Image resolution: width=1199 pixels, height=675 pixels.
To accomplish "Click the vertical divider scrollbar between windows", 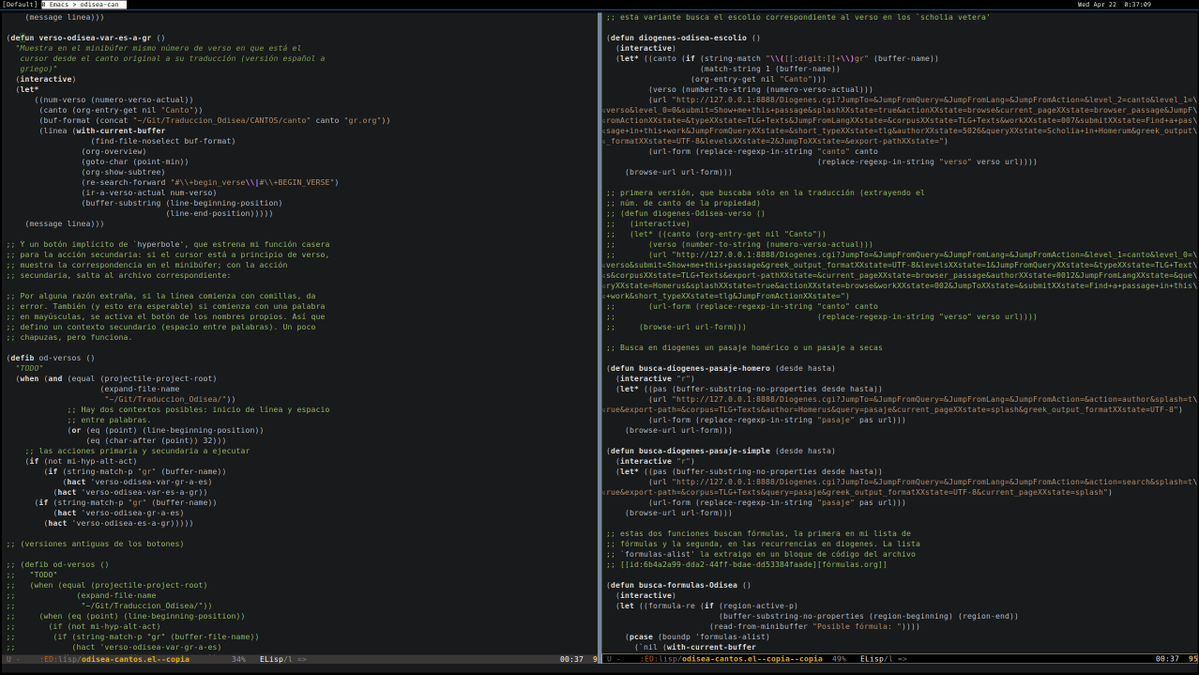I will click(600, 333).
